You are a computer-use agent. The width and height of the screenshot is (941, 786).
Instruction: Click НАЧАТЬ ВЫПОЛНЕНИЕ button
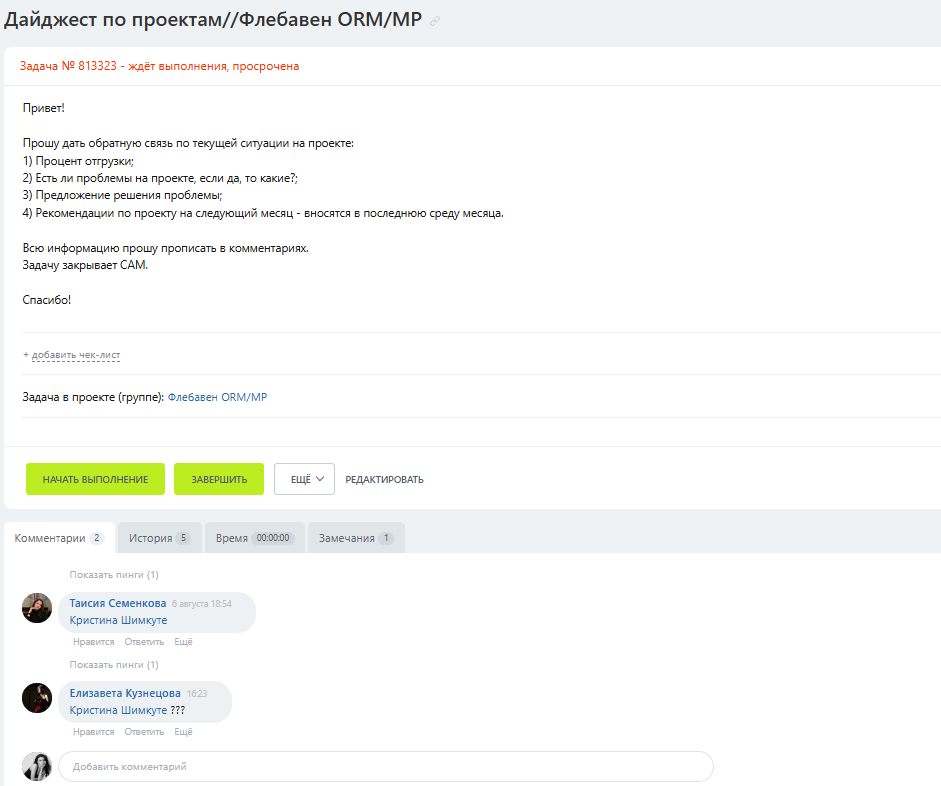coord(95,479)
